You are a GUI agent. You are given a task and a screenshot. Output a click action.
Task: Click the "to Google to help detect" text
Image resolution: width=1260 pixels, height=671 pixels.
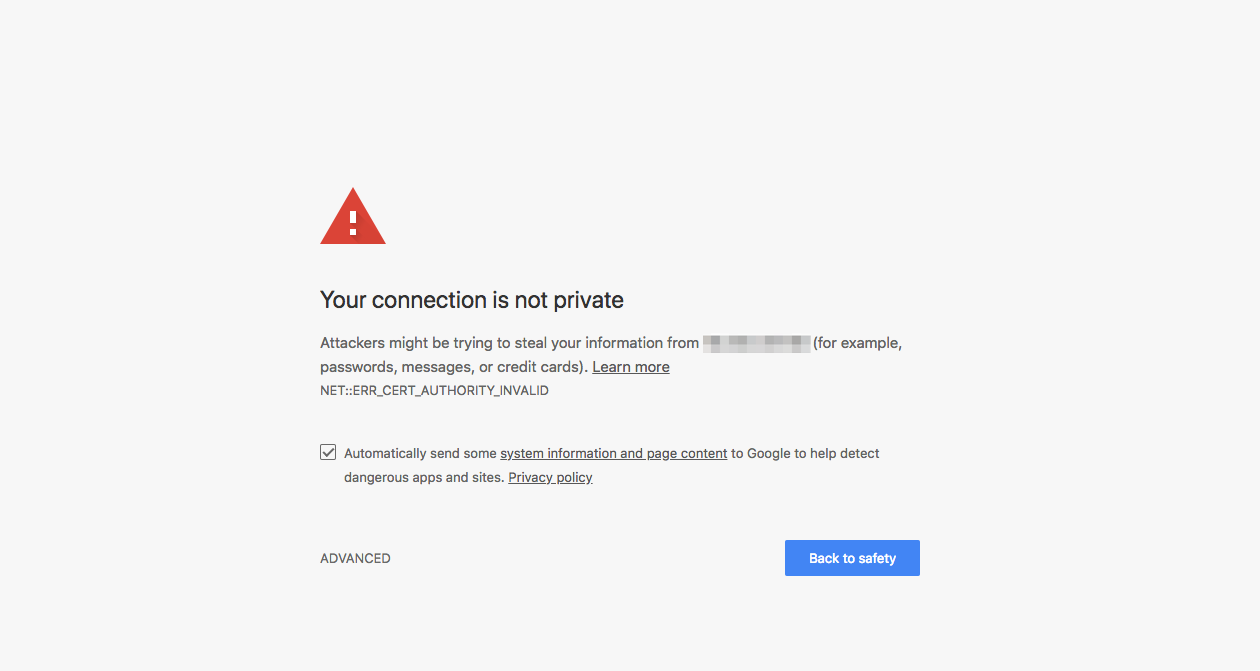[x=805, y=454]
